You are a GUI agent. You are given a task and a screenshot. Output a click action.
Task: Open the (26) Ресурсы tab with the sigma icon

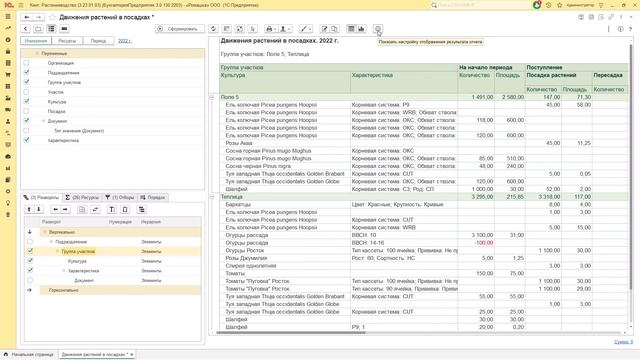82,198
